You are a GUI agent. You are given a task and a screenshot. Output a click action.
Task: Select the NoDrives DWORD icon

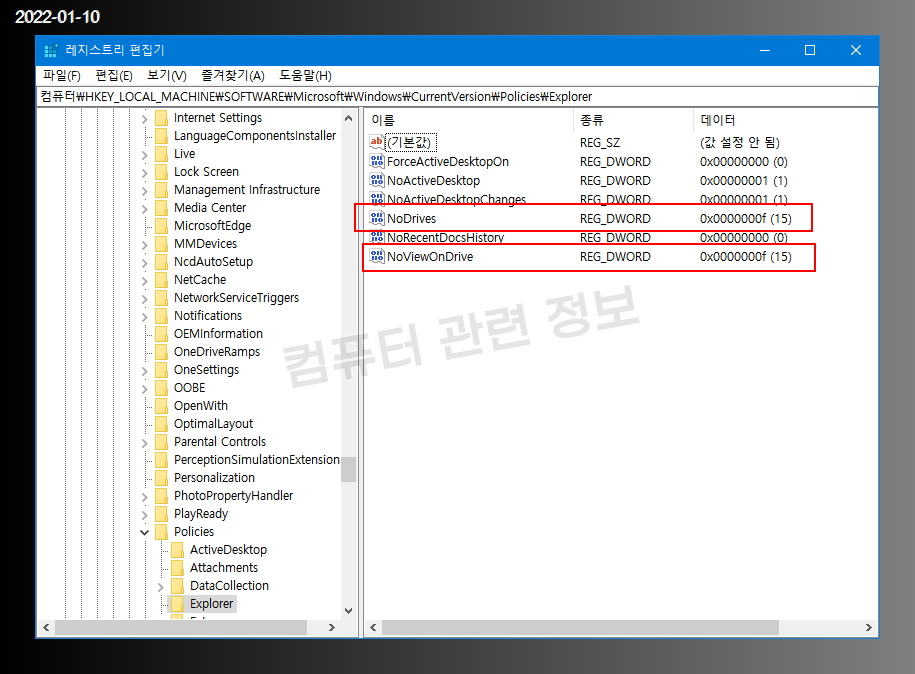(x=376, y=218)
